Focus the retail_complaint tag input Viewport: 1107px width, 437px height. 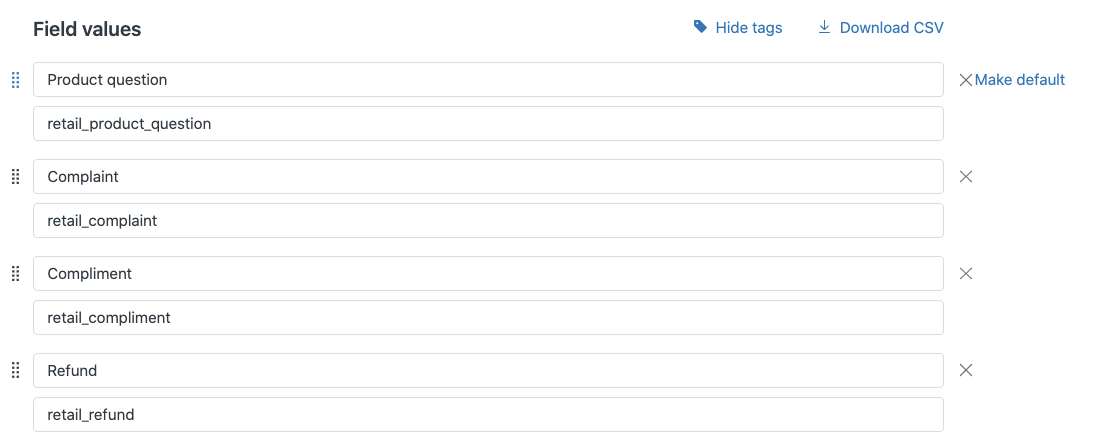click(488, 221)
